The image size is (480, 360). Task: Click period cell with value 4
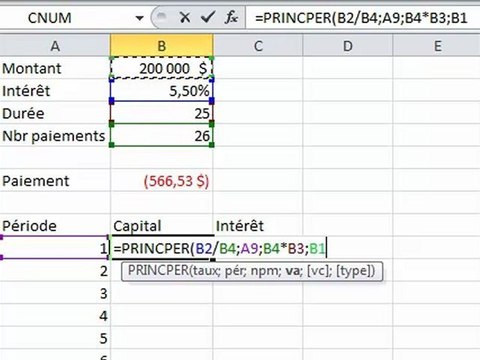pos(55,315)
